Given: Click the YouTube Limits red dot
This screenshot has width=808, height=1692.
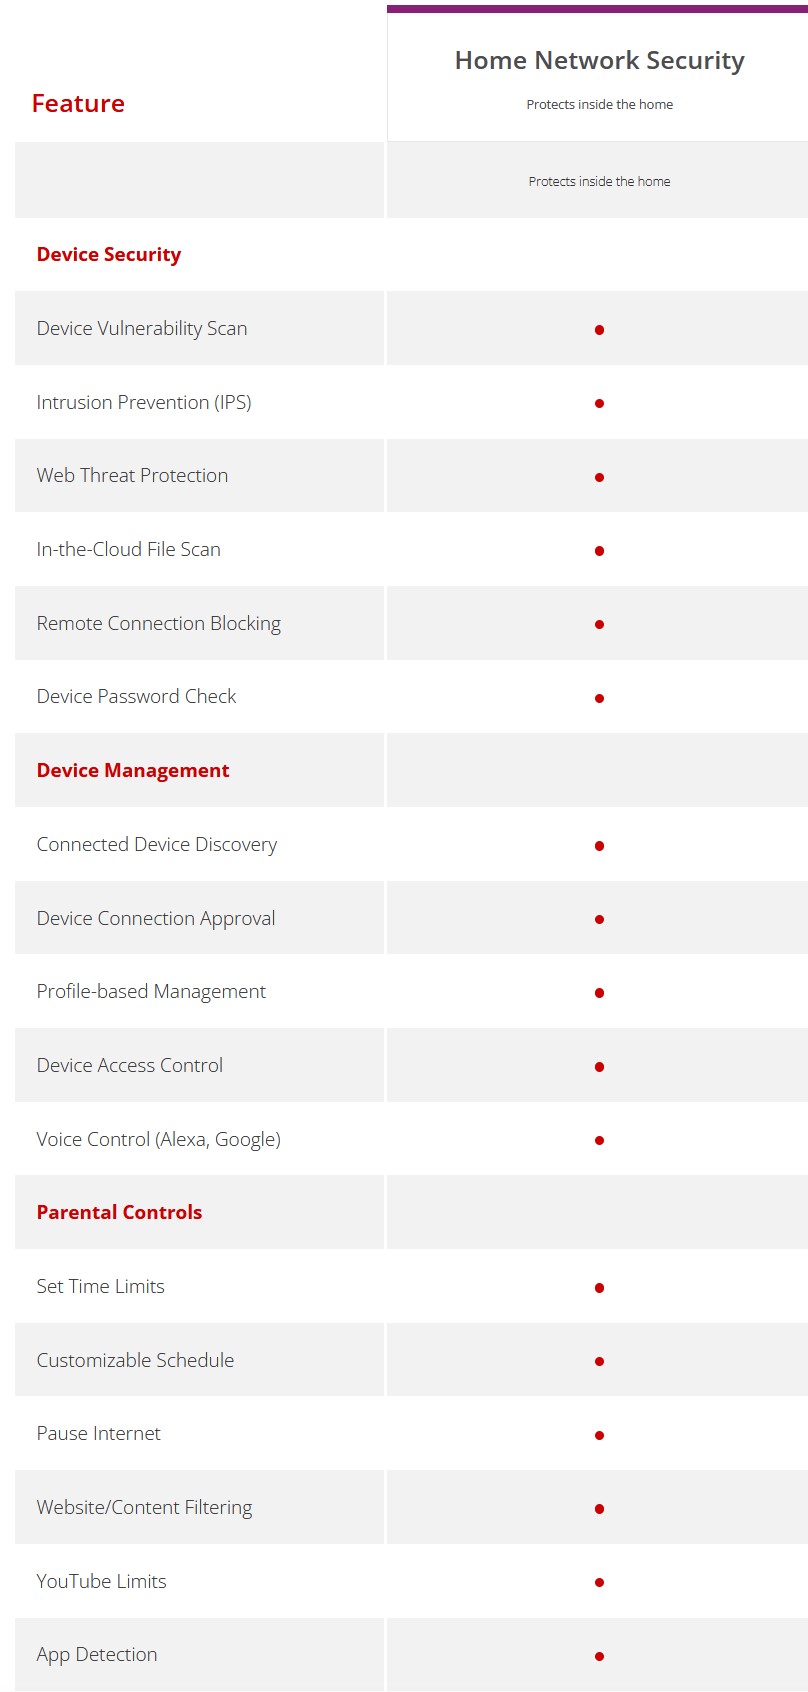Looking at the screenshot, I should coord(599,1582).
